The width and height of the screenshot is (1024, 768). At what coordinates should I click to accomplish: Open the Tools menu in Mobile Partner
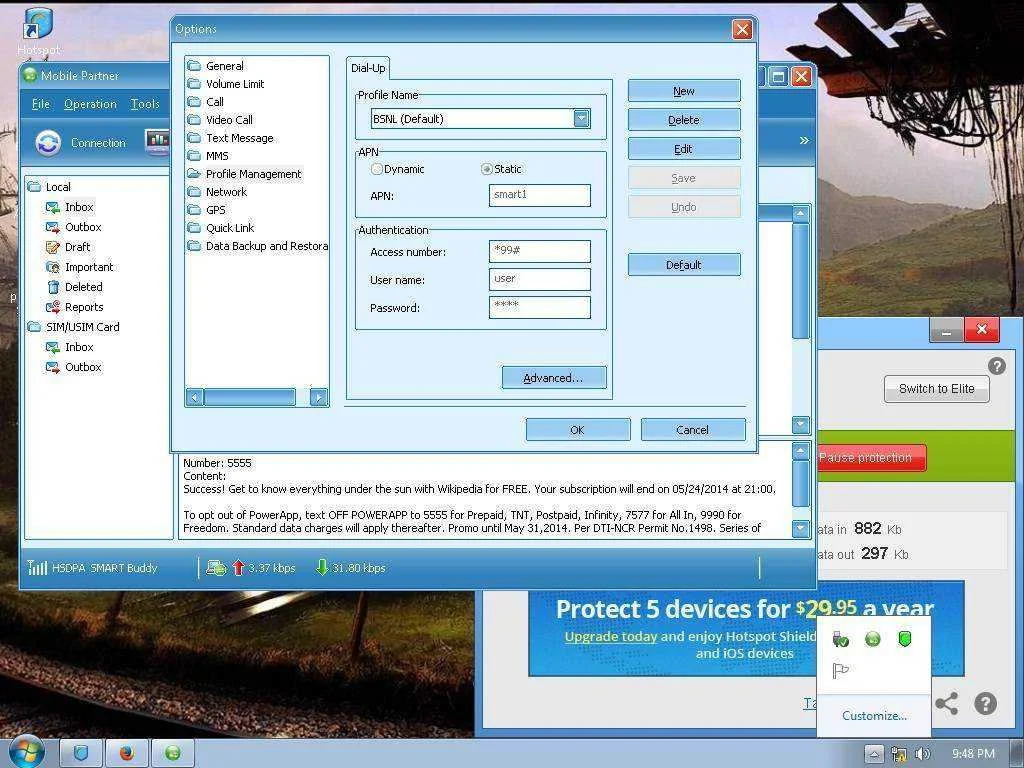coord(144,104)
